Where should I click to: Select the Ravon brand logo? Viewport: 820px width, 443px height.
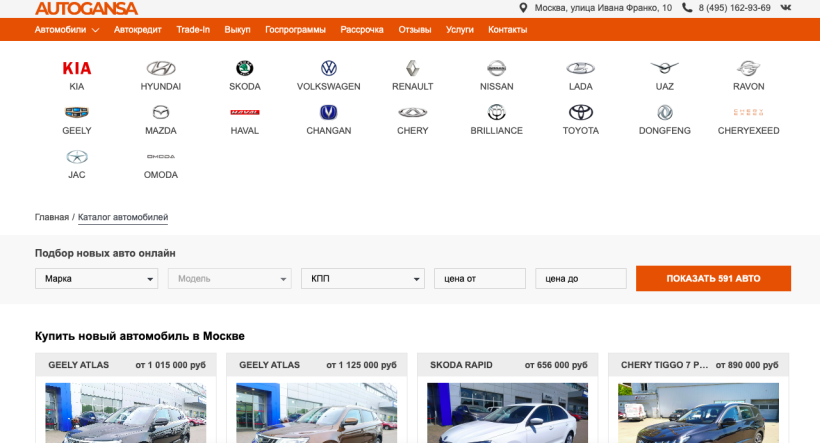pyautogui.click(x=748, y=68)
